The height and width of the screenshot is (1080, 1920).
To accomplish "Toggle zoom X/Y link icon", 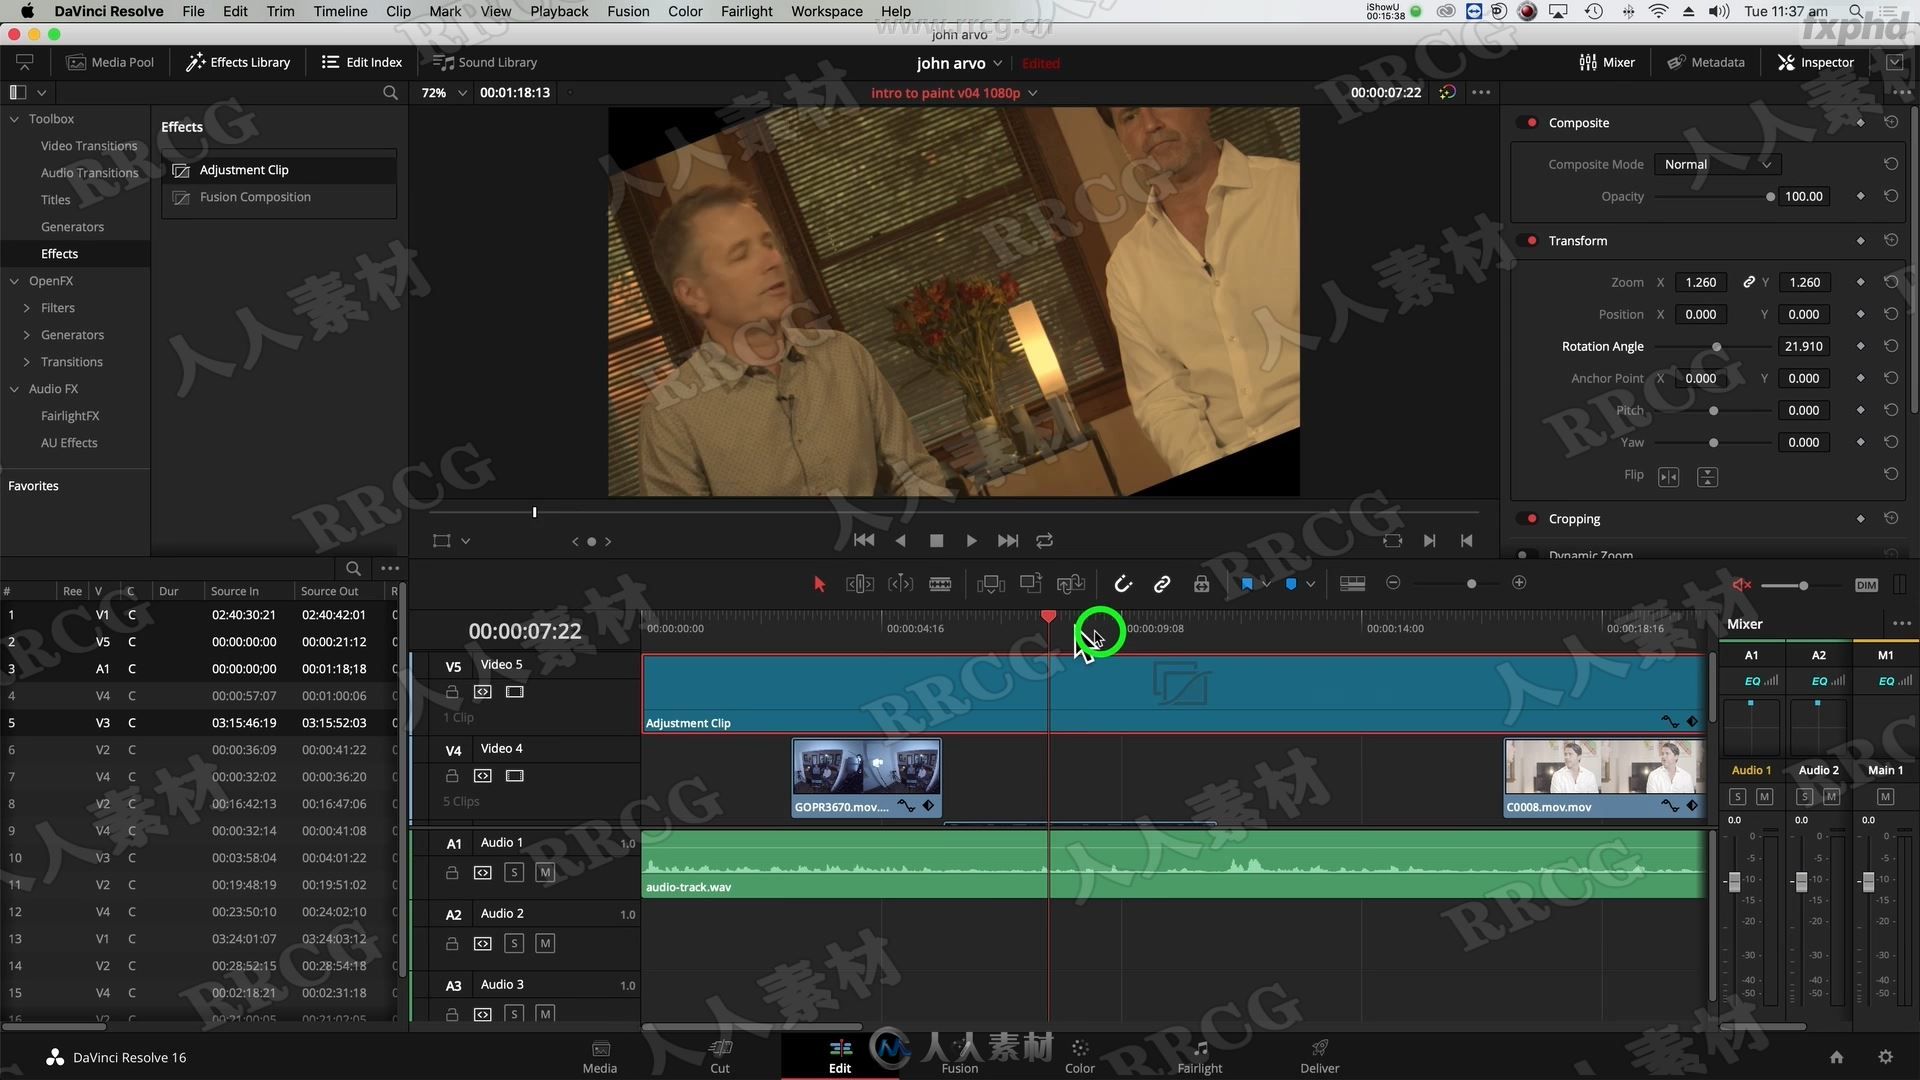I will pos(1748,282).
